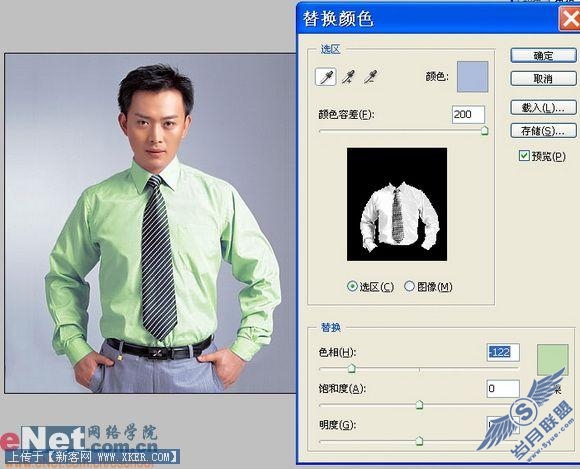Select the subtract-from-sample eyedropper
The height and width of the screenshot is (469, 580).
(x=370, y=77)
